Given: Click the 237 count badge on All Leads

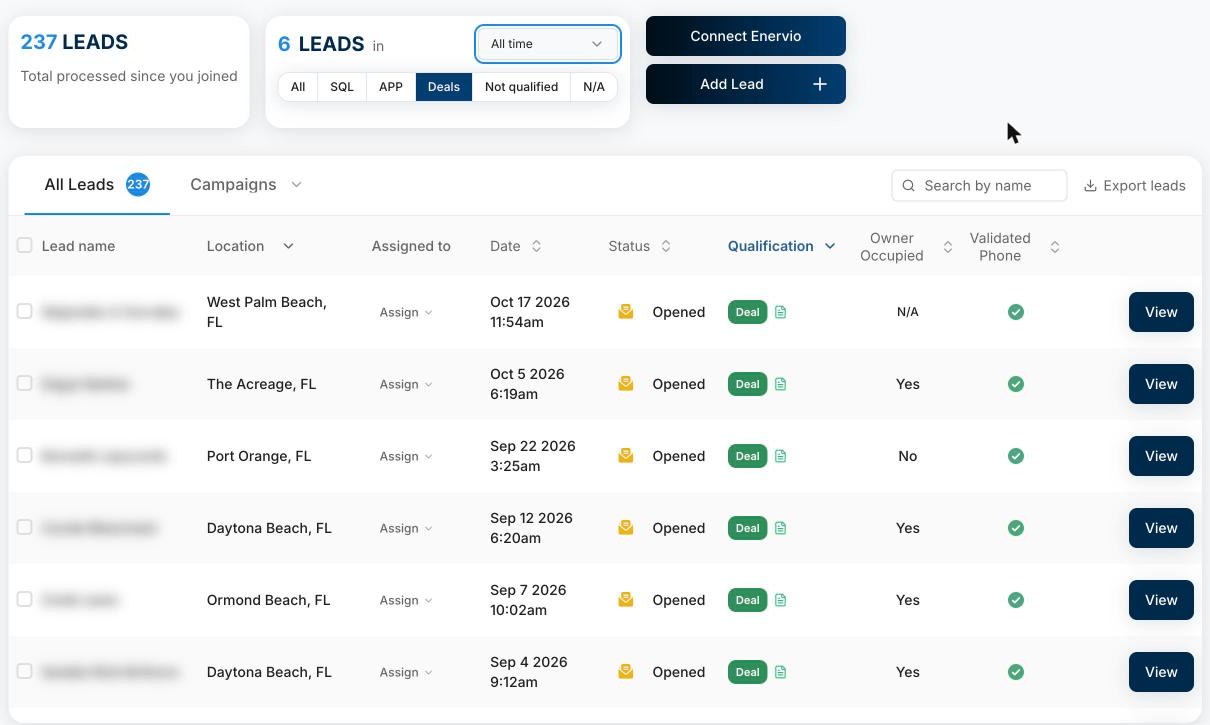Looking at the screenshot, I should point(138,184).
